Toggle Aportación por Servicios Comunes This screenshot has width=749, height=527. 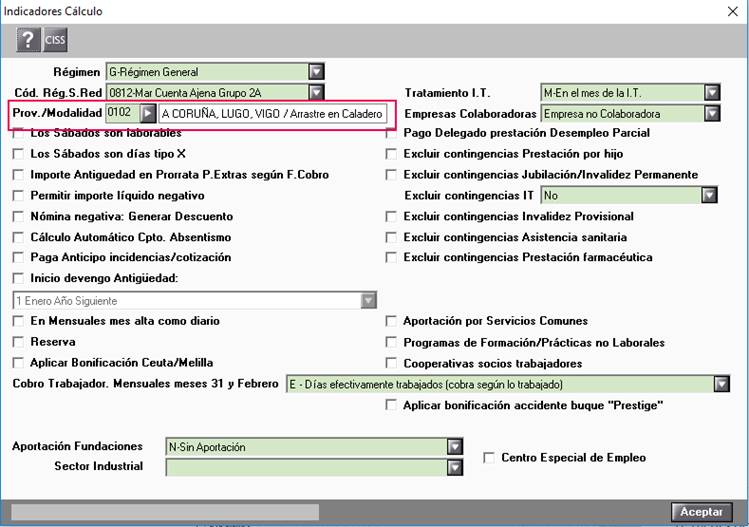tap(391, 321)
